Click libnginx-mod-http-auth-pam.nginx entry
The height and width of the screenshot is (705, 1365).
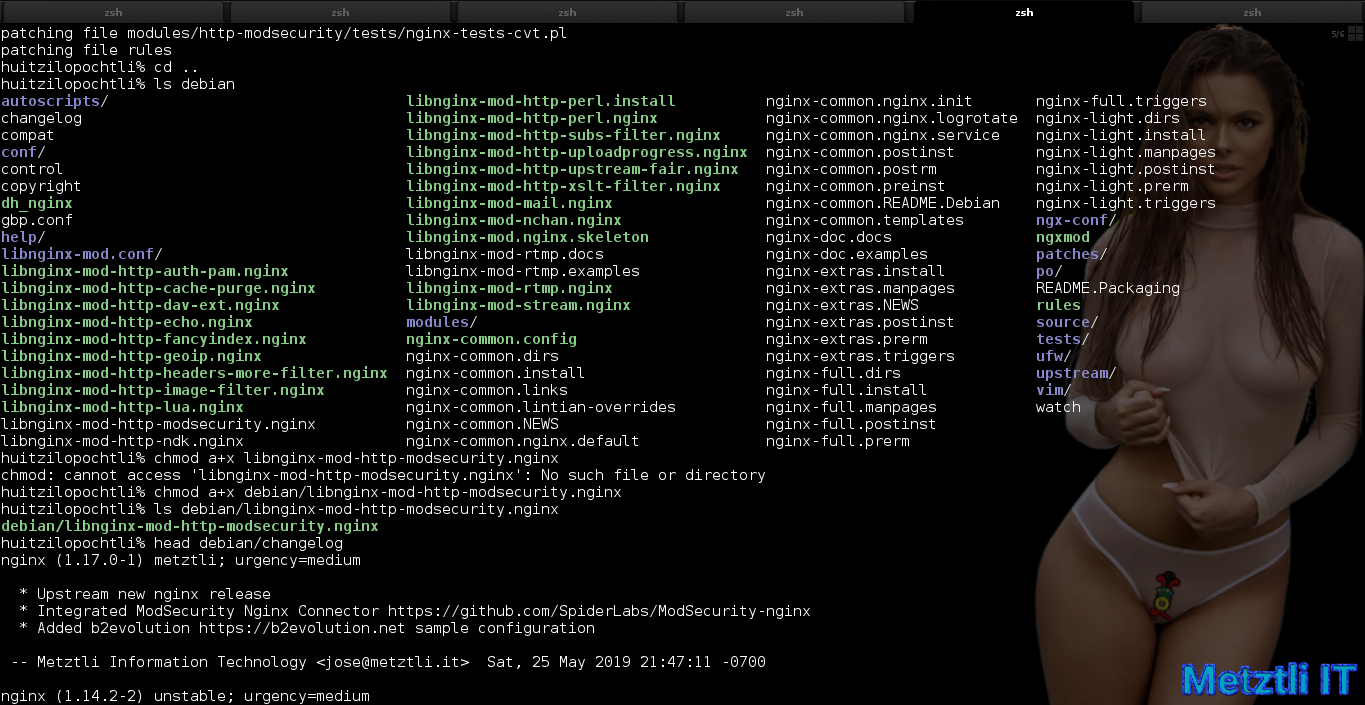click(145, 271)
